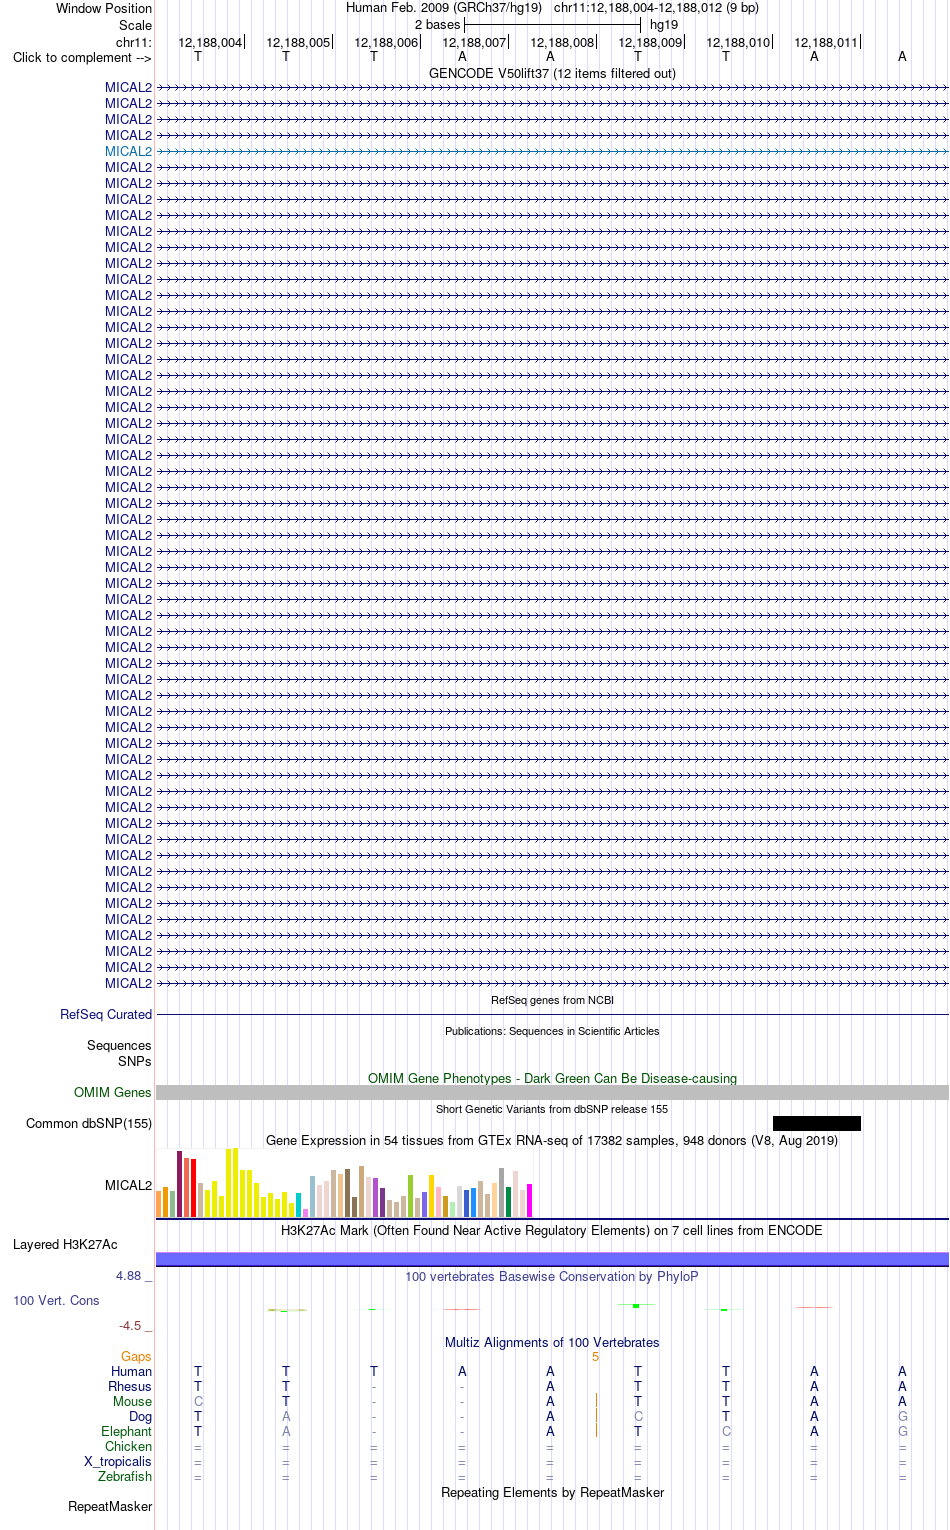Screen dimensions: 950x1530
Task: Click the 'Scale' row label
Action: pyautogui.click(x=135, y=25)
